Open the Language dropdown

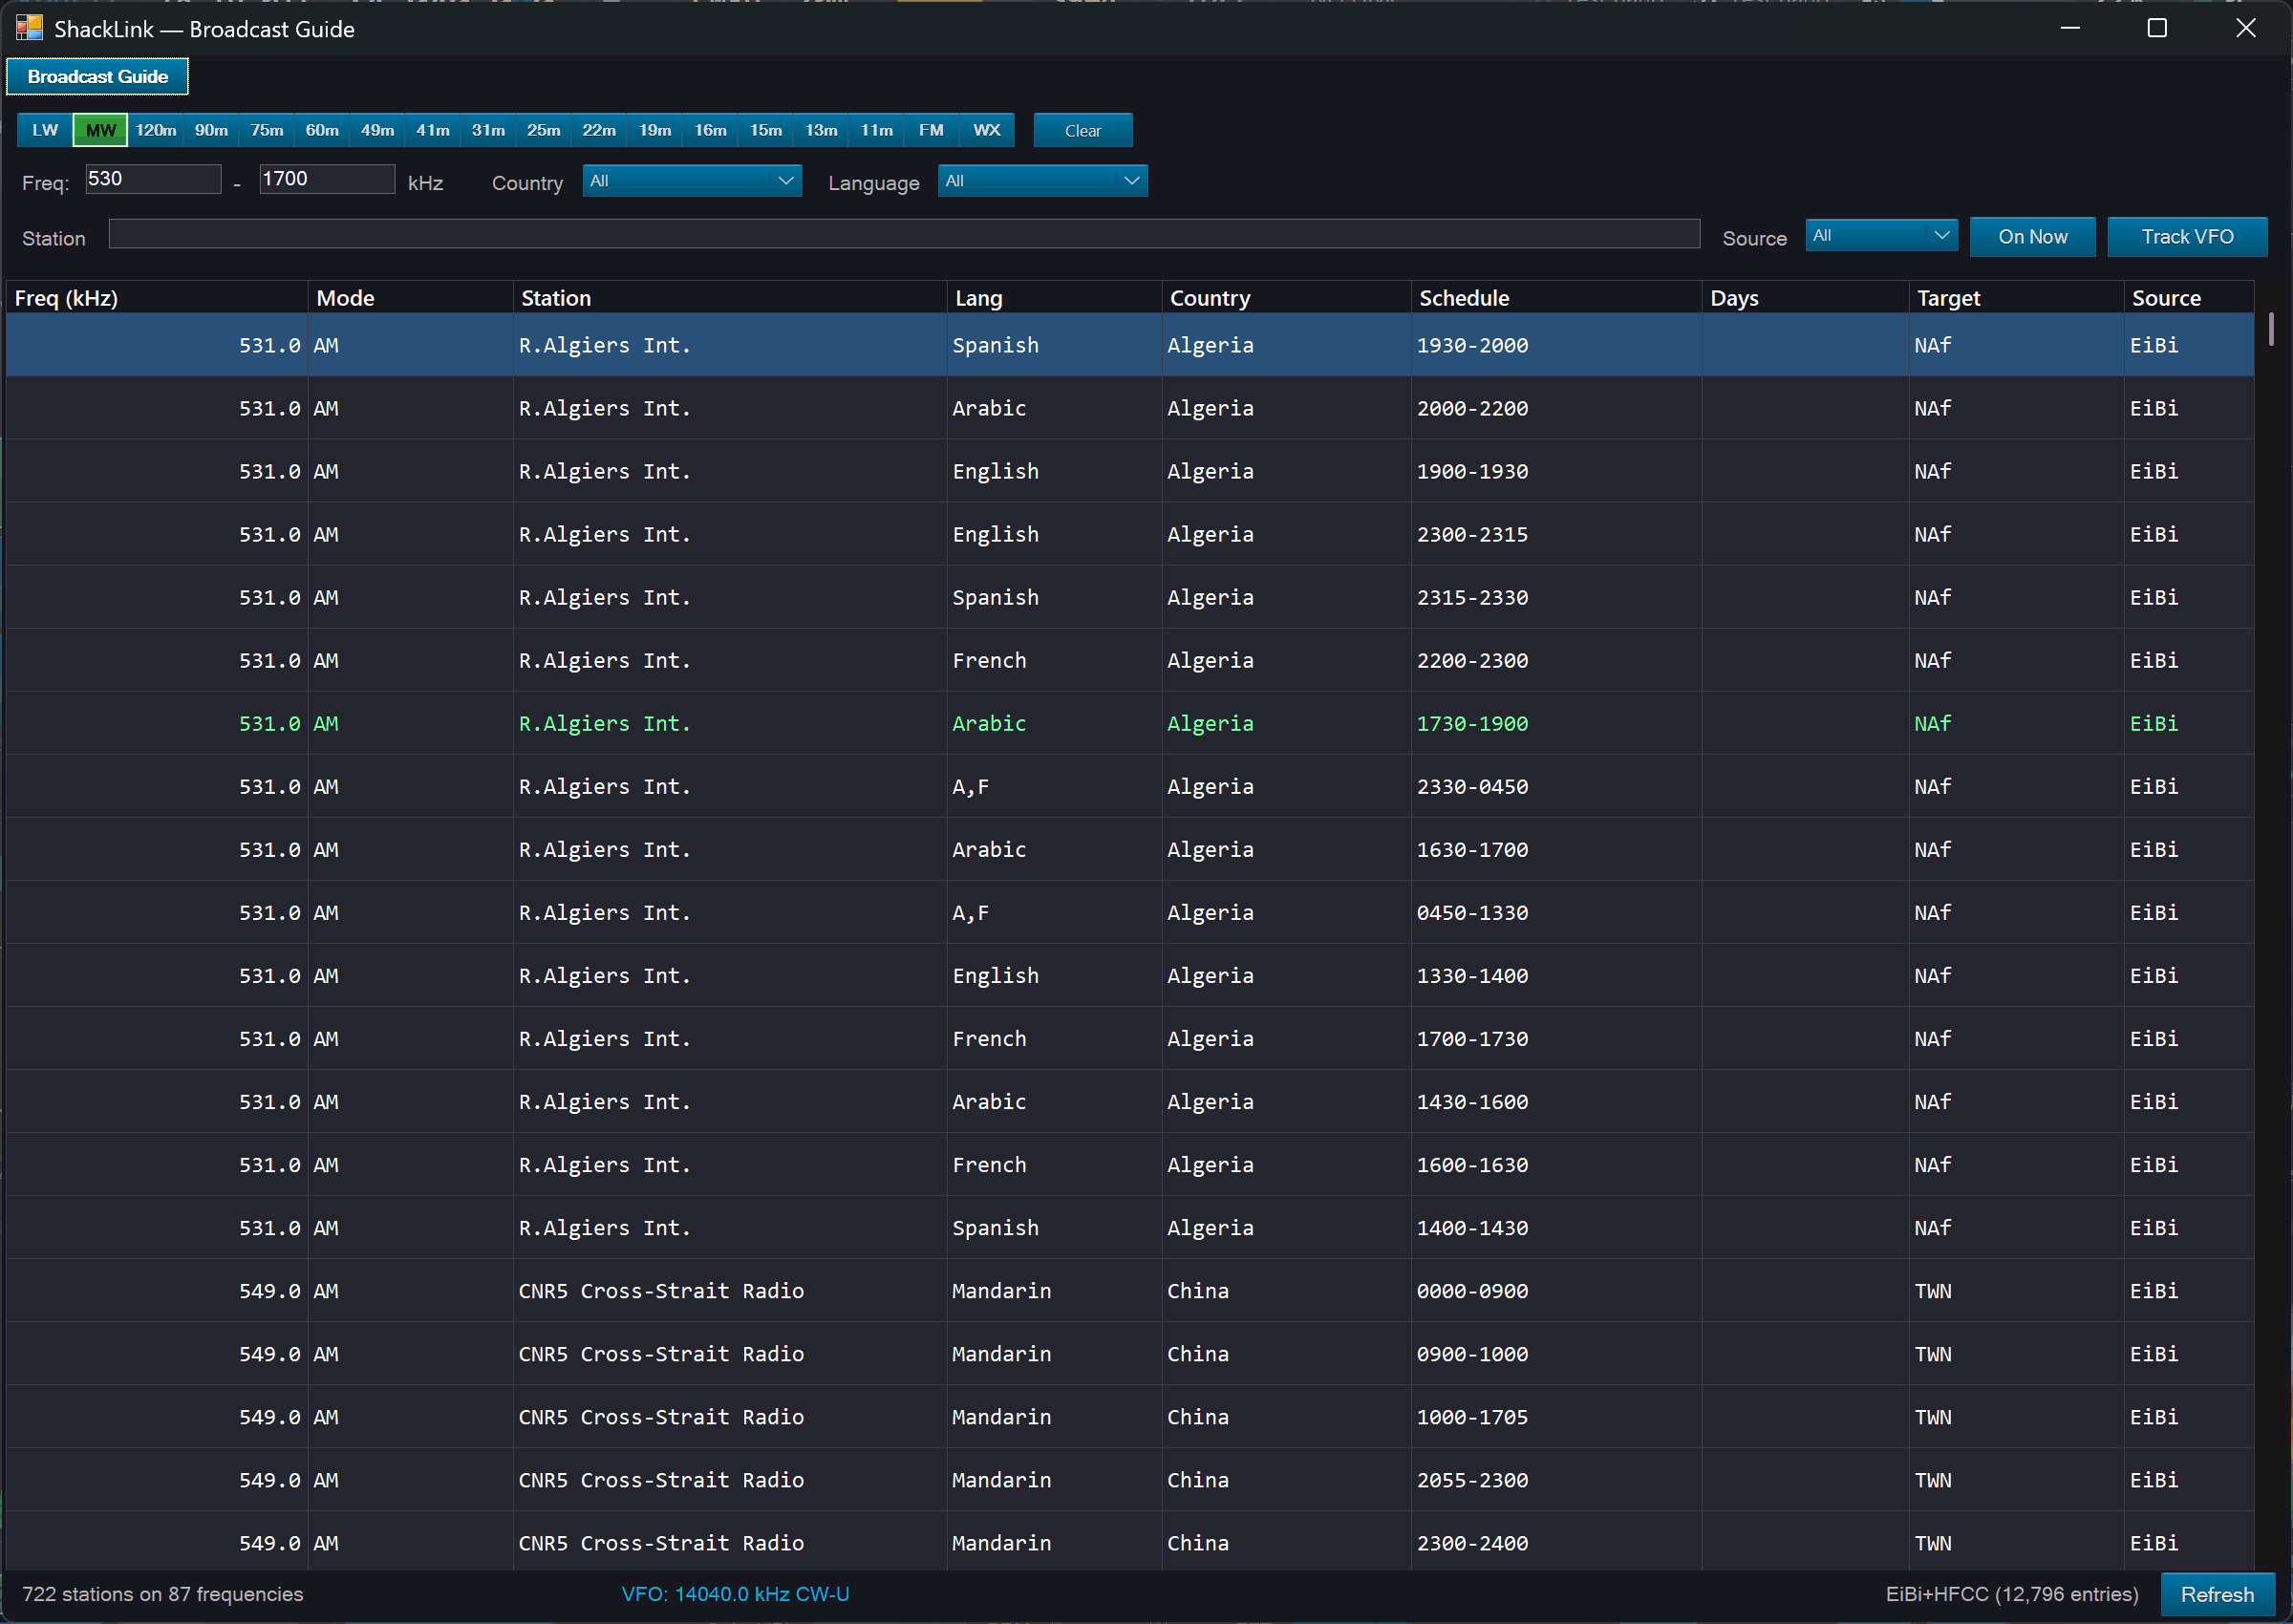1042,181
